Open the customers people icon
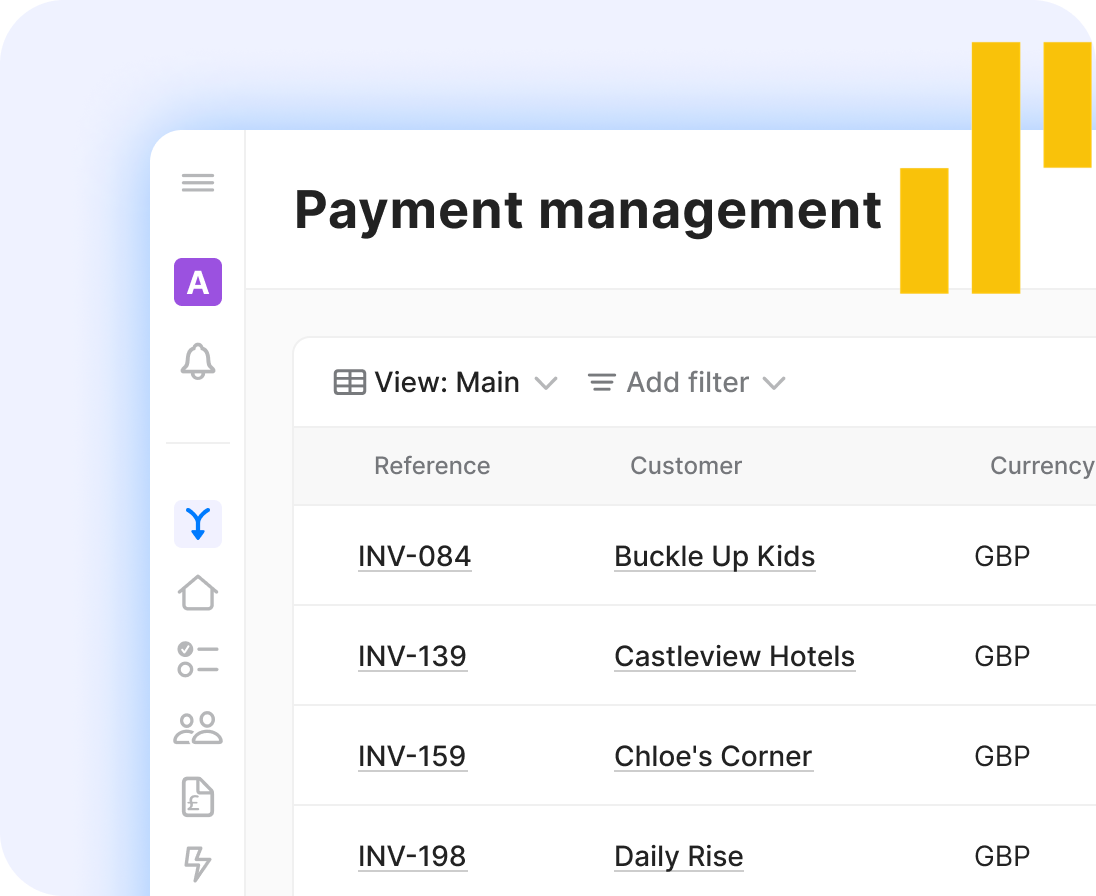Image resolution: width=1096 pixels, height=896 pixels. click(x=198, y=728)
